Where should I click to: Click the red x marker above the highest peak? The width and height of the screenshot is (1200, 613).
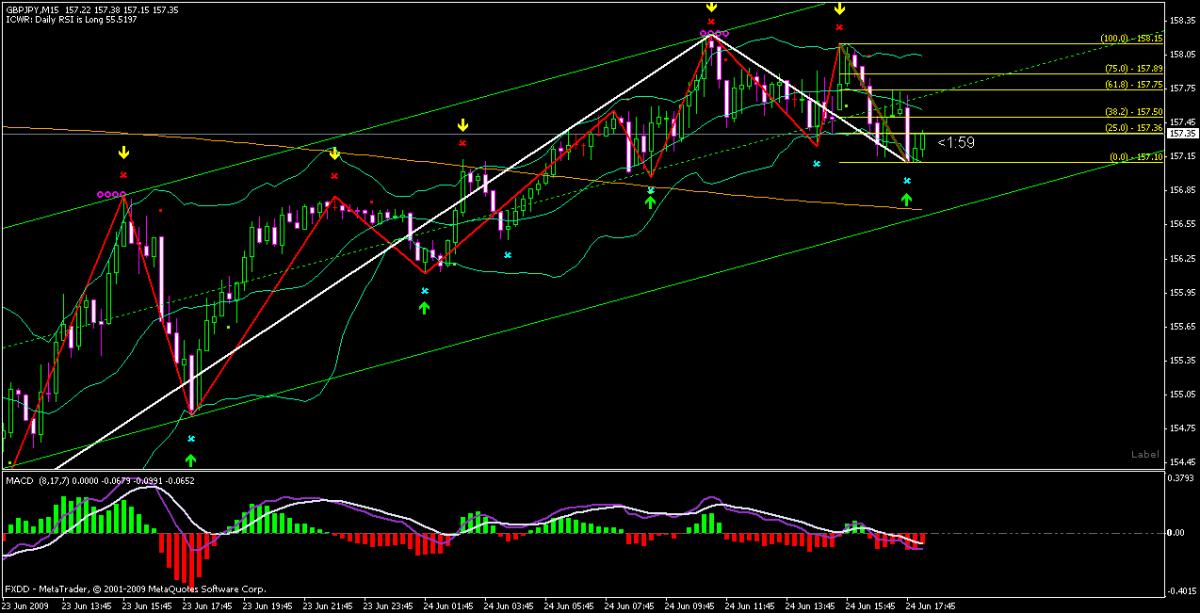click(711, 21)
